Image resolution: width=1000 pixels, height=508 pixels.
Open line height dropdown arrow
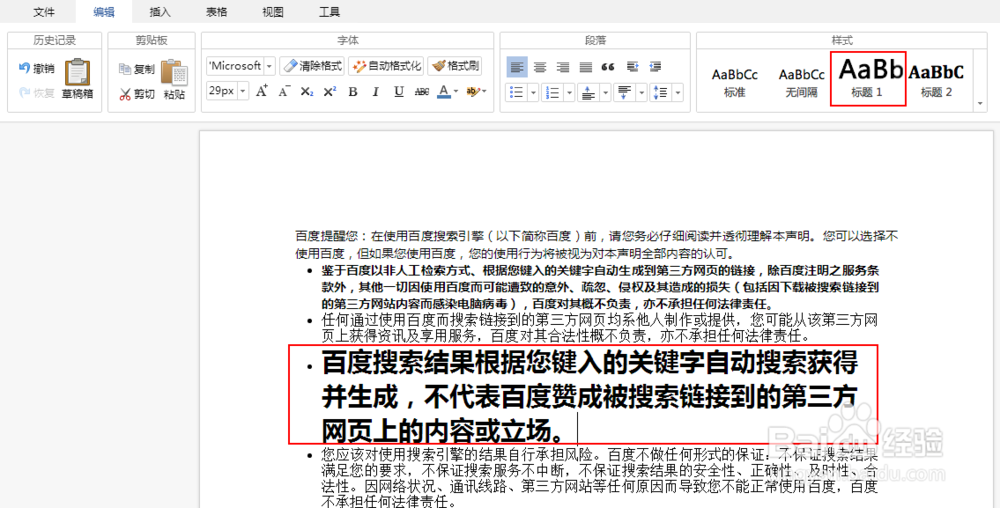678,92
